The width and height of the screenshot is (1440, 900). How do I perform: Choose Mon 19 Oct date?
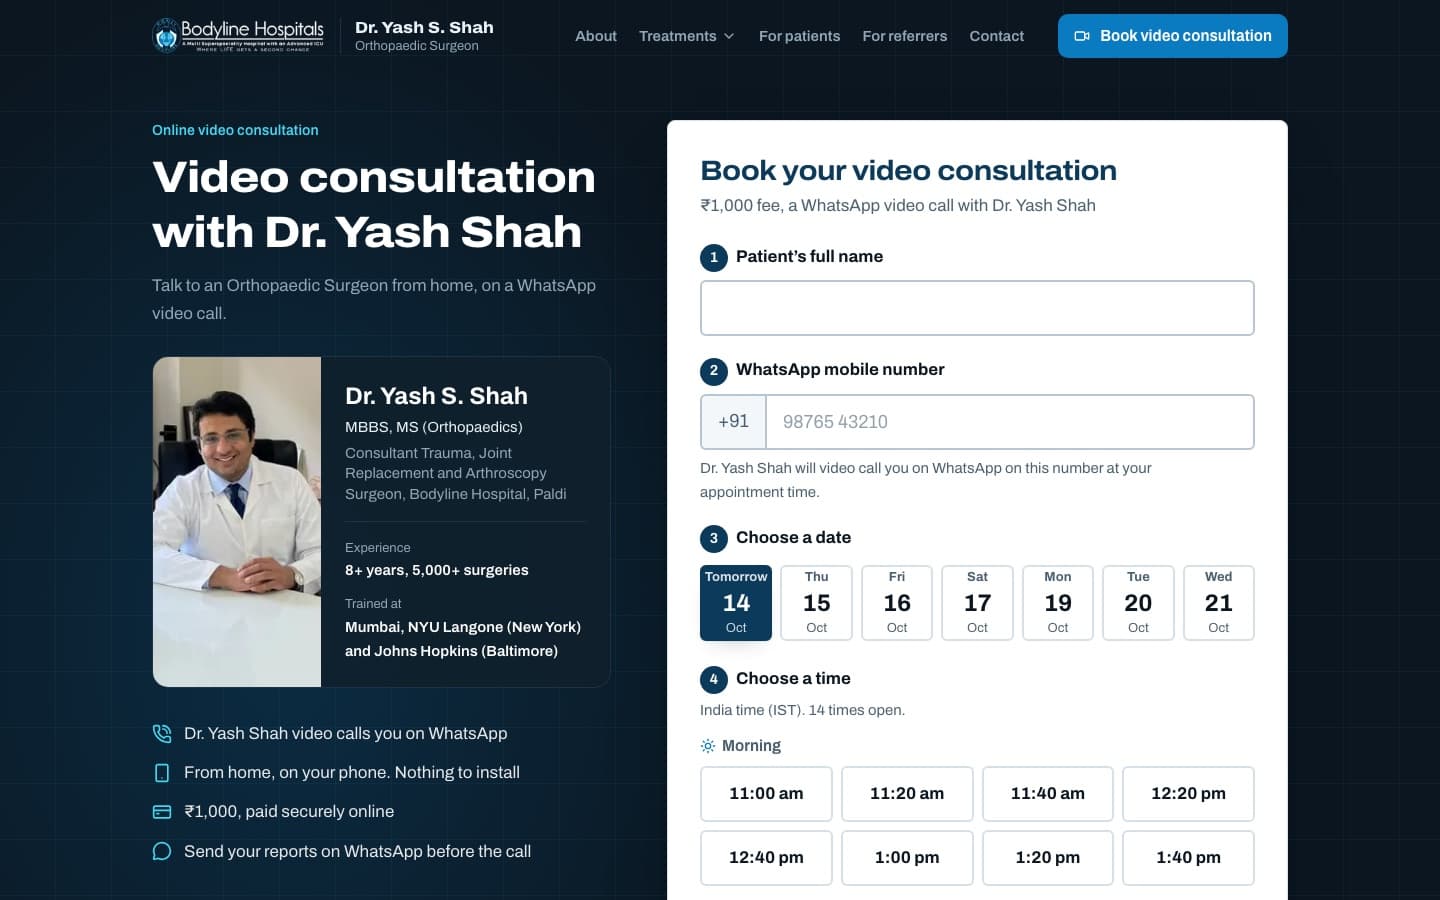[x=1058, y=603]
